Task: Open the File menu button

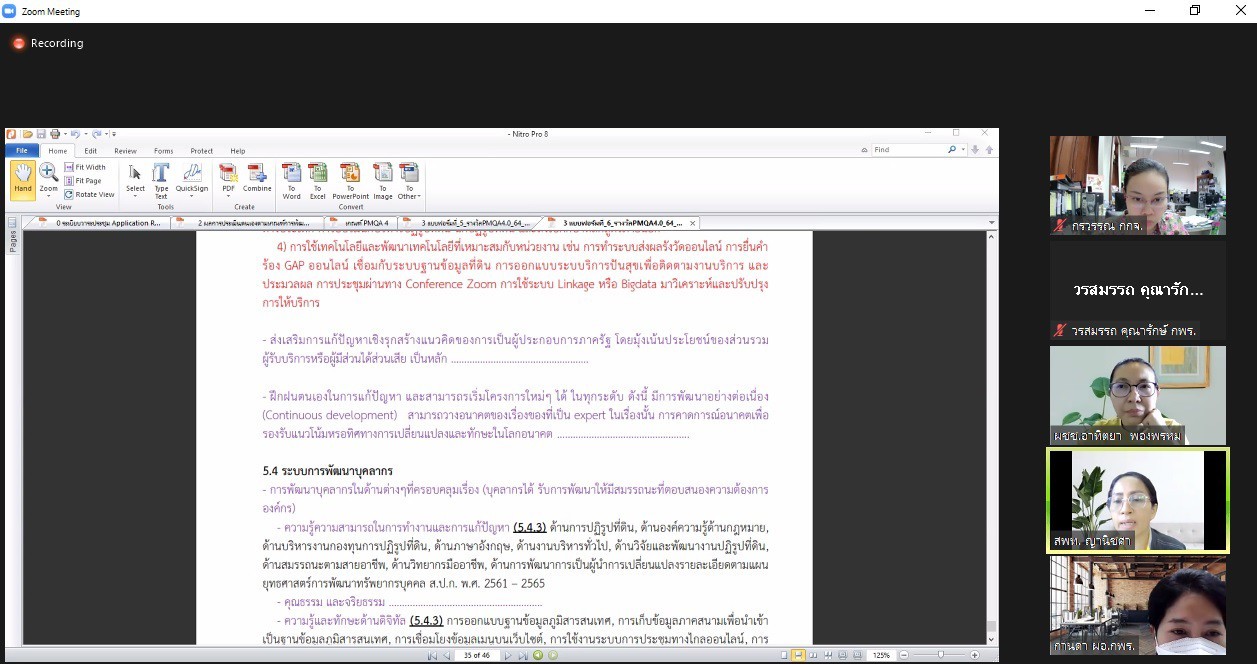Action: click(x=21, y=151)
